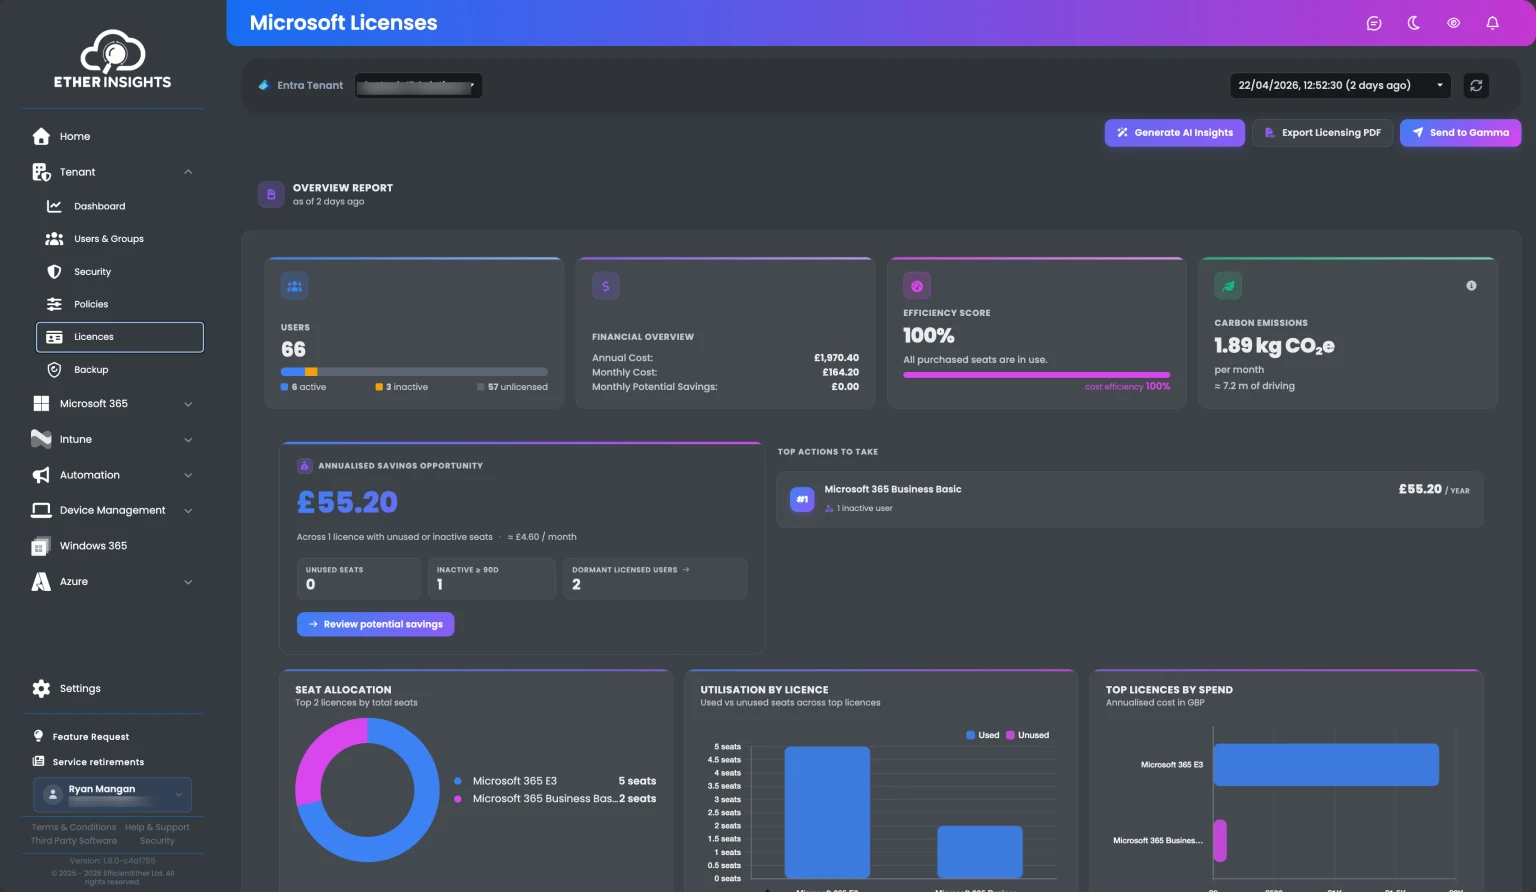Open Service retirements link
Screen dimensions: 1536x892
click(98, 762)
